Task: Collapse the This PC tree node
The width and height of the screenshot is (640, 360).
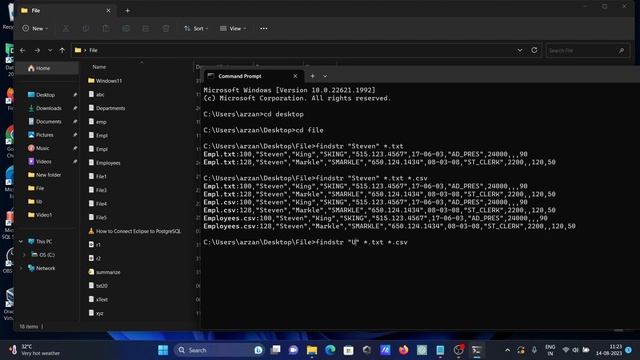Action: pyautogui.click(x=21, y=242)
